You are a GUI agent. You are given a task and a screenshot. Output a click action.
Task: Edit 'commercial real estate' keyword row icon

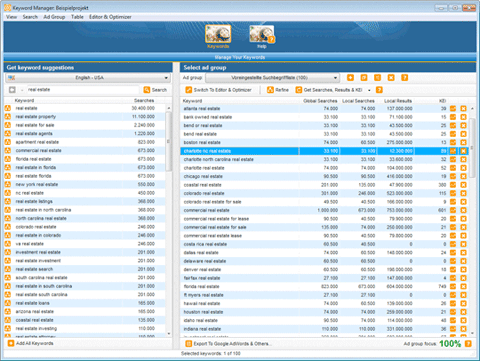click(453, 210)
